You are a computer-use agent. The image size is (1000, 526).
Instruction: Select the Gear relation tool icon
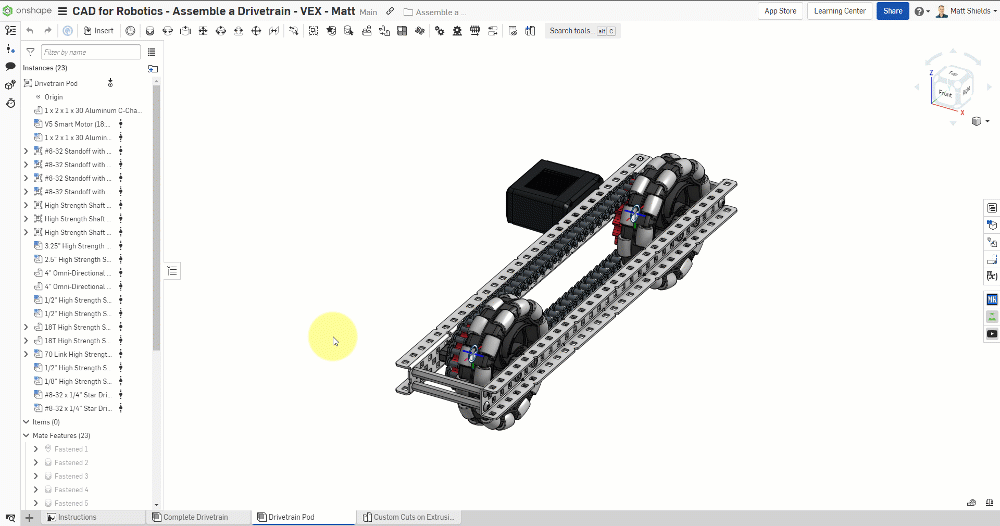439,31
